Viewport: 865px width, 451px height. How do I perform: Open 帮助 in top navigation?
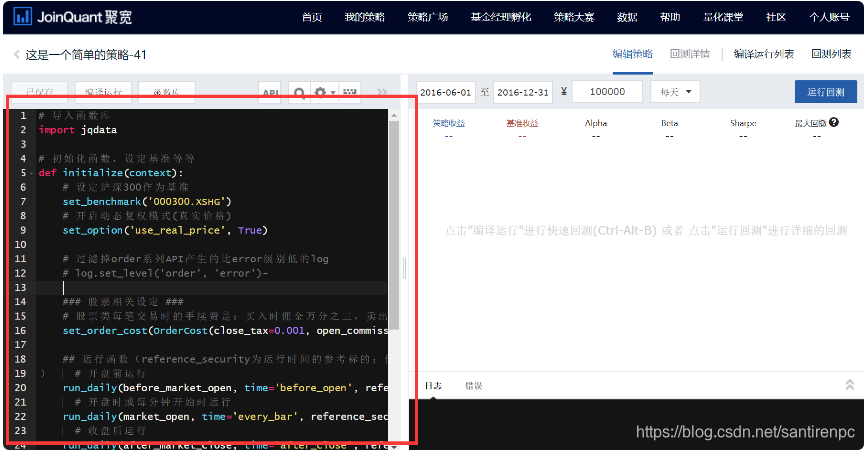tap(670, 17)
